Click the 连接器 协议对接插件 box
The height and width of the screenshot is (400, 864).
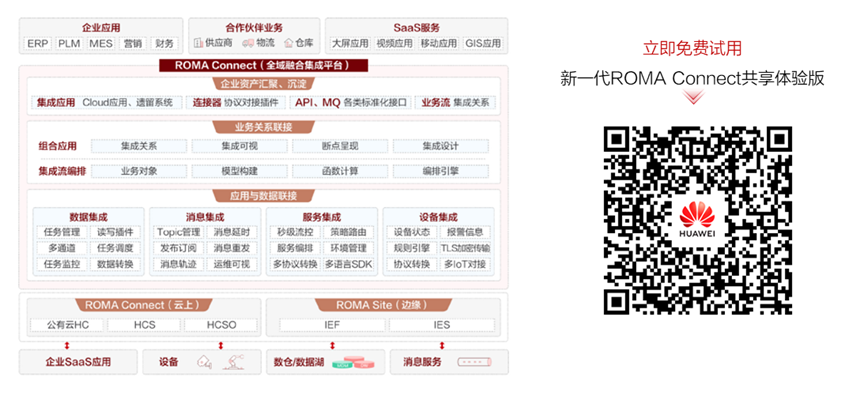pos(236,102)
